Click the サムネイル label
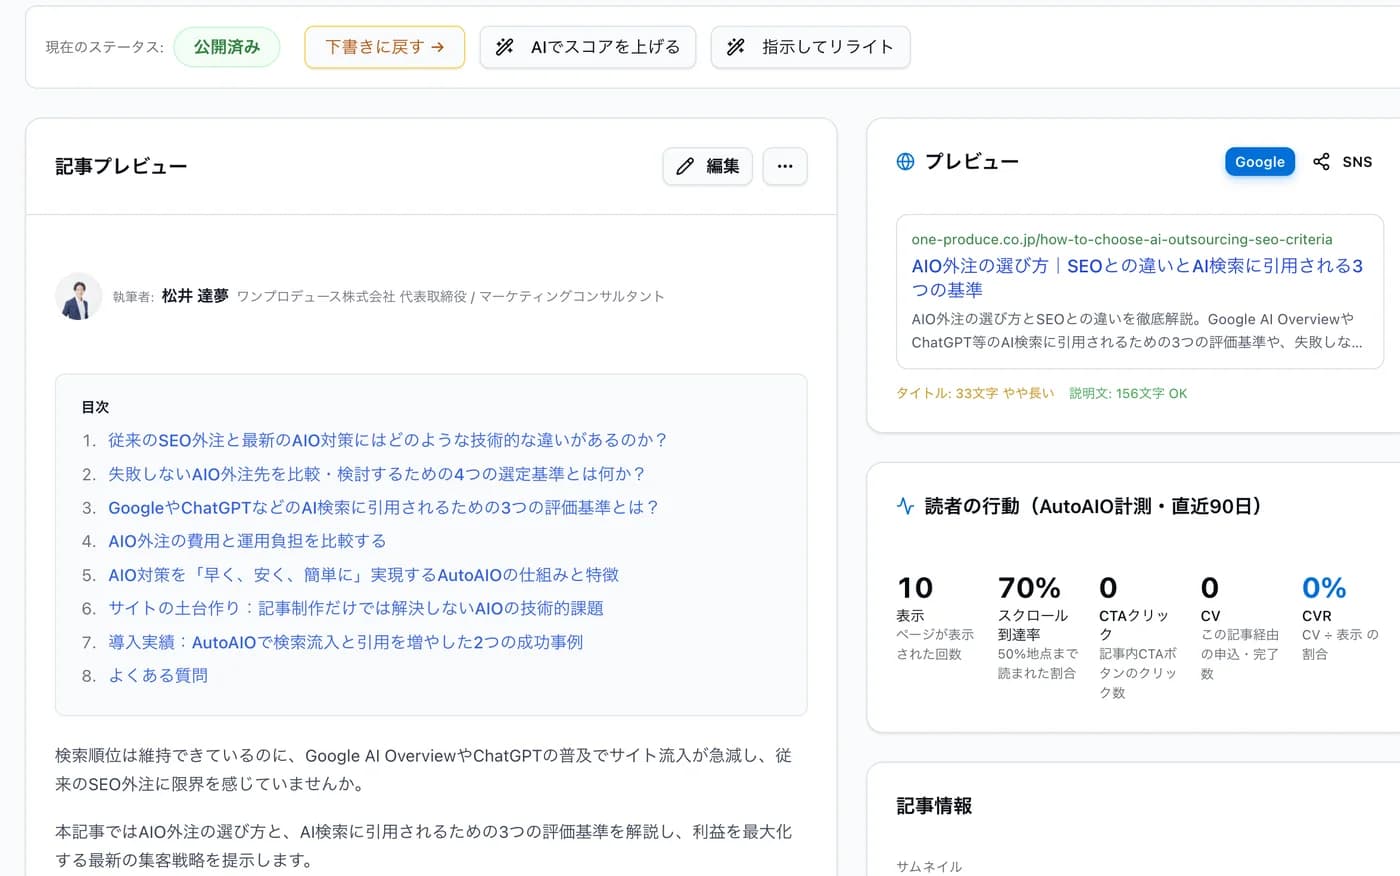This screenshot has height=876, width=1400. (x=929, y=866)
